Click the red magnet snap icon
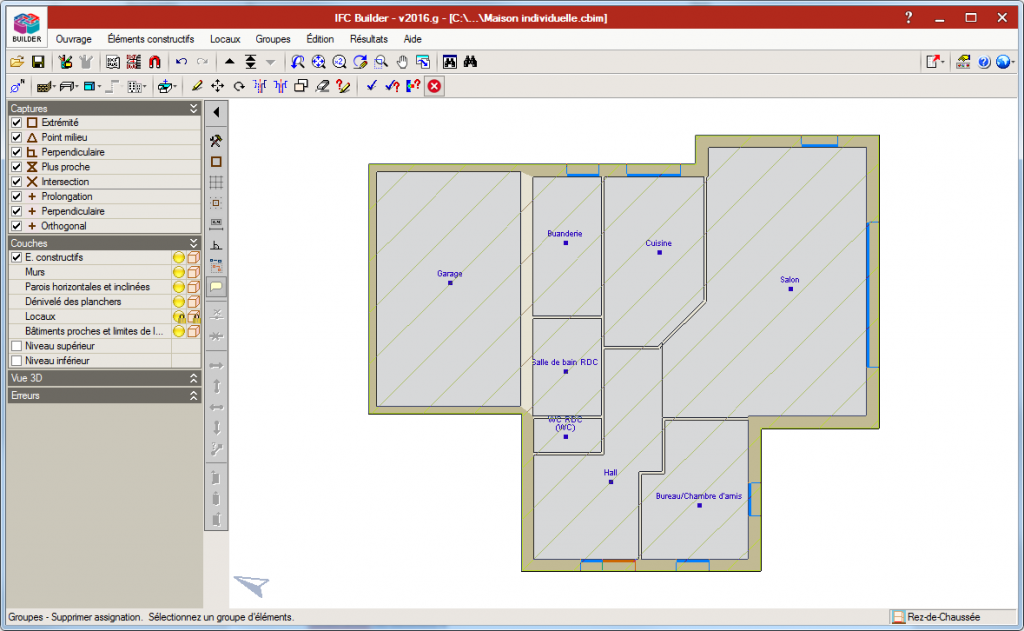 point(154,62)
